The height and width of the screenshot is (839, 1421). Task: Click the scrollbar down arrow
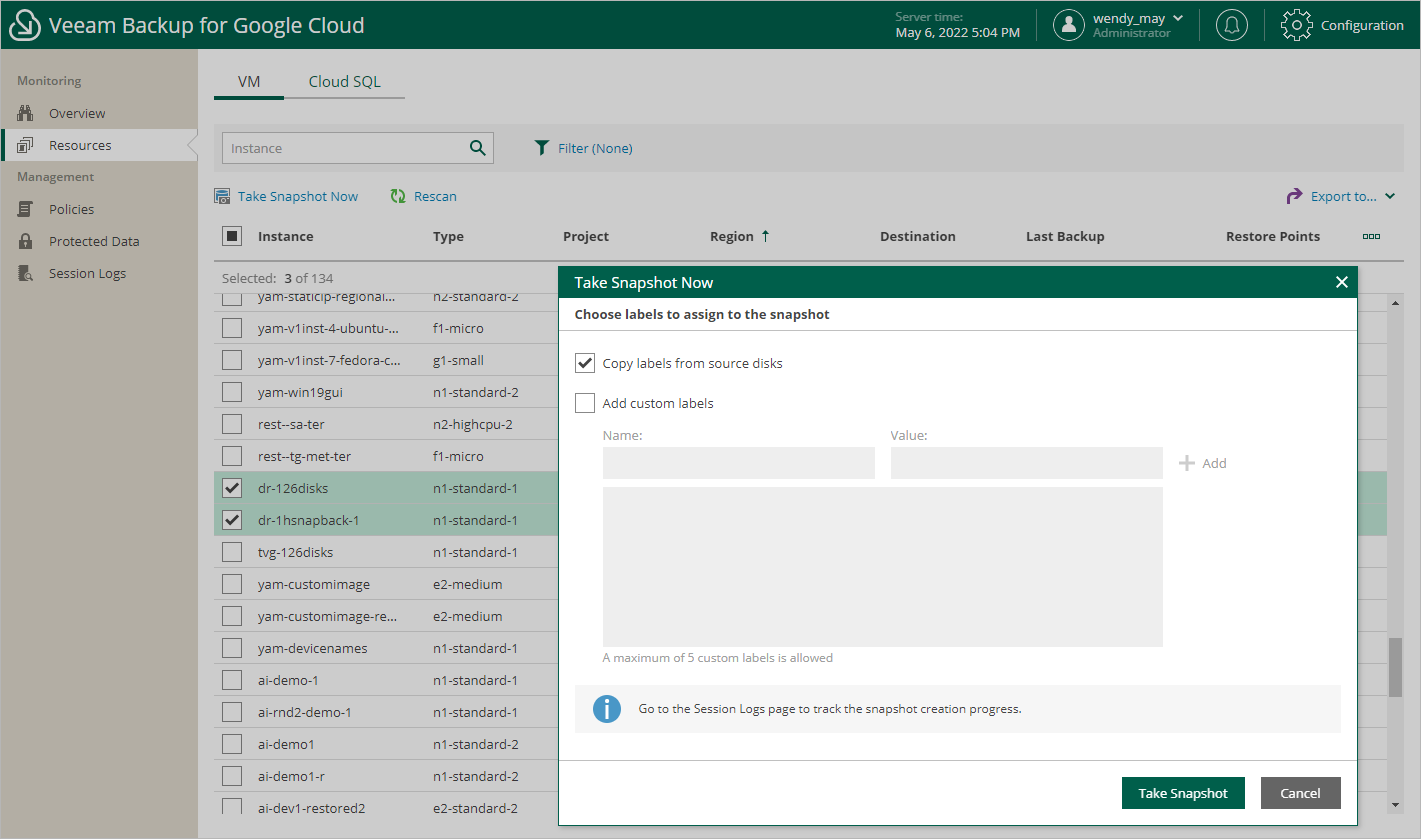tap(1395, 804)
